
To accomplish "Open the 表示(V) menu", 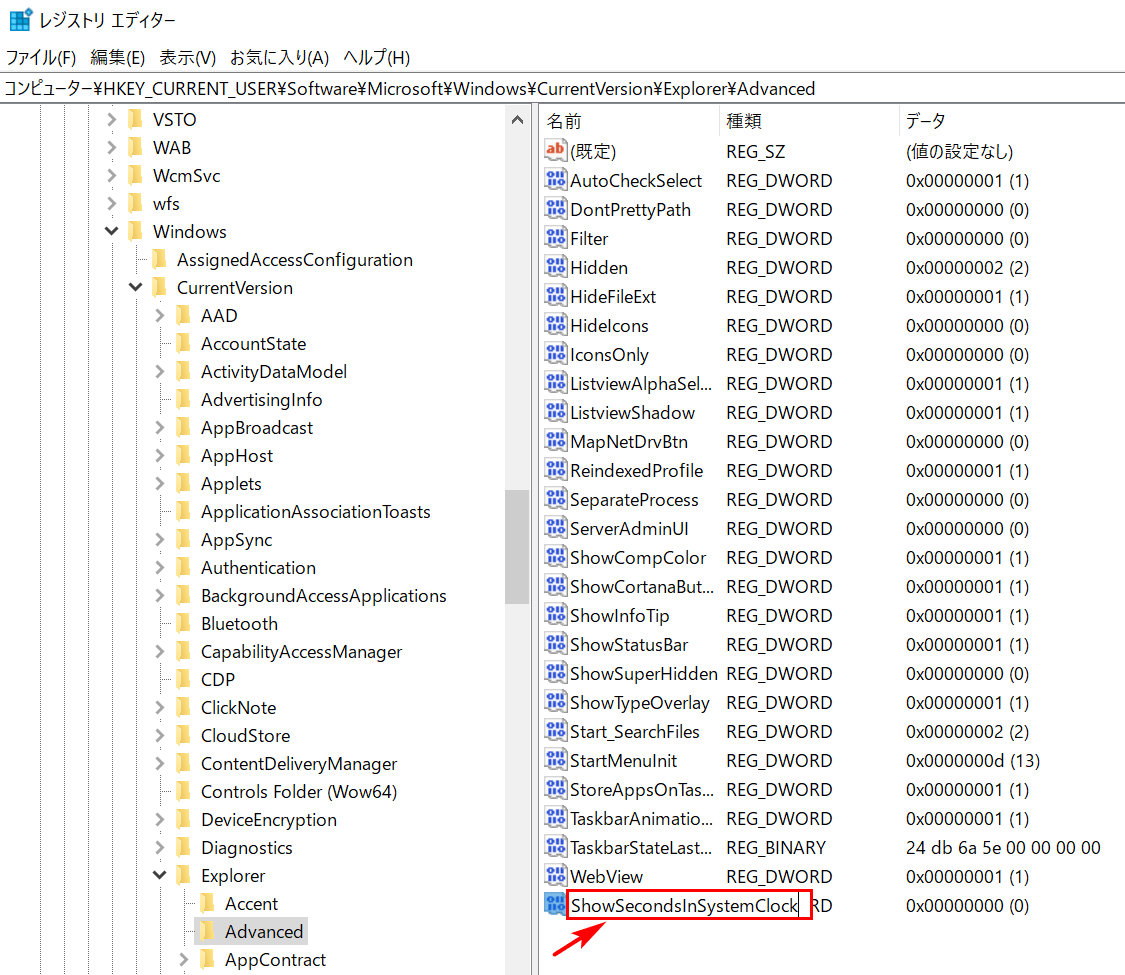I will pos(187,57).
